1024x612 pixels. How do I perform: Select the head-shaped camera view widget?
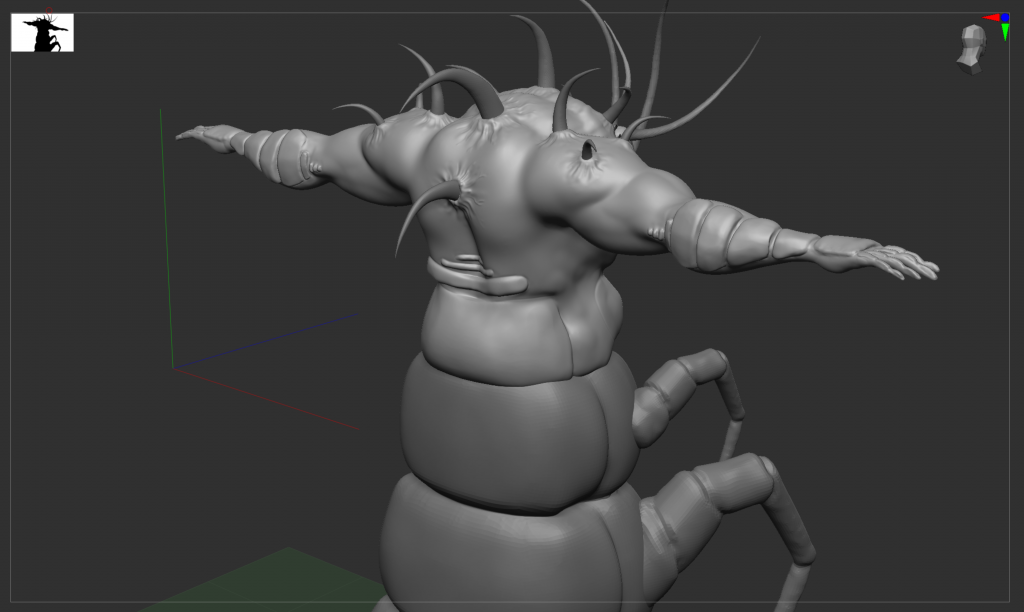(x=971, y=49)
